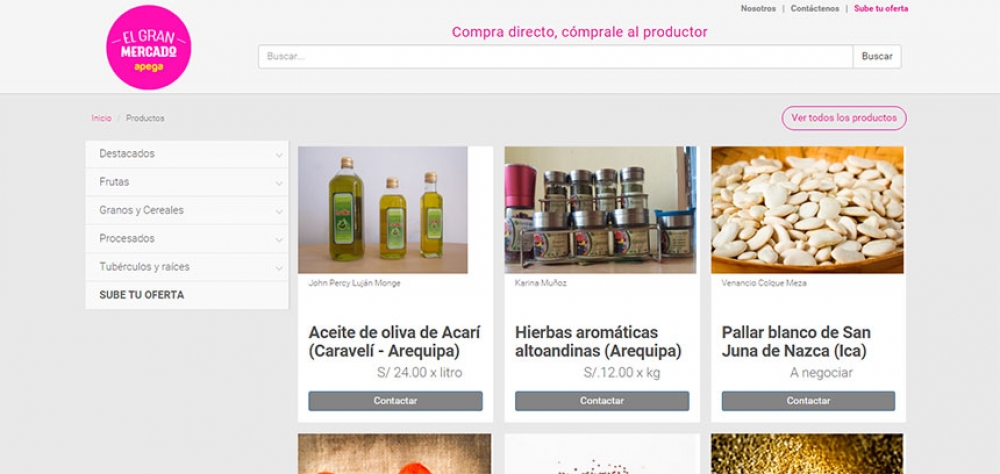Click Ver todos los productos button
This screenshot has height=474, width=1000.
(x=844, y=118)
